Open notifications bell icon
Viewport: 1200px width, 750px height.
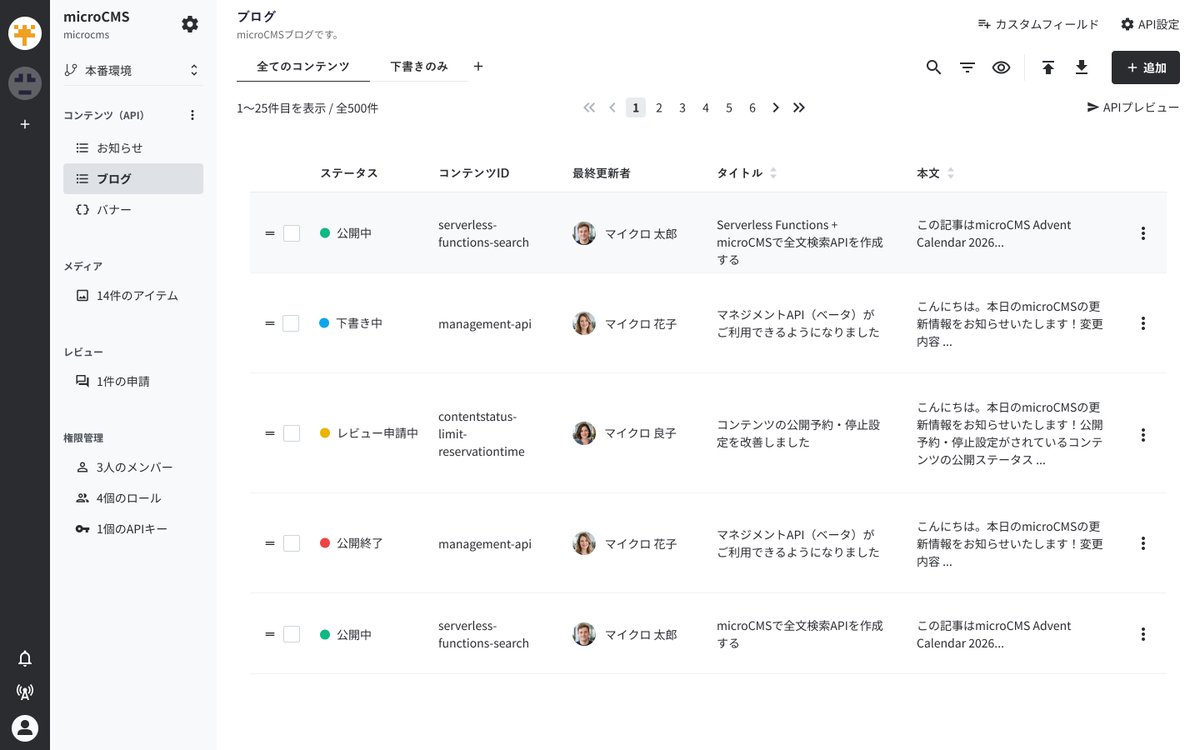tap(25, 658)
